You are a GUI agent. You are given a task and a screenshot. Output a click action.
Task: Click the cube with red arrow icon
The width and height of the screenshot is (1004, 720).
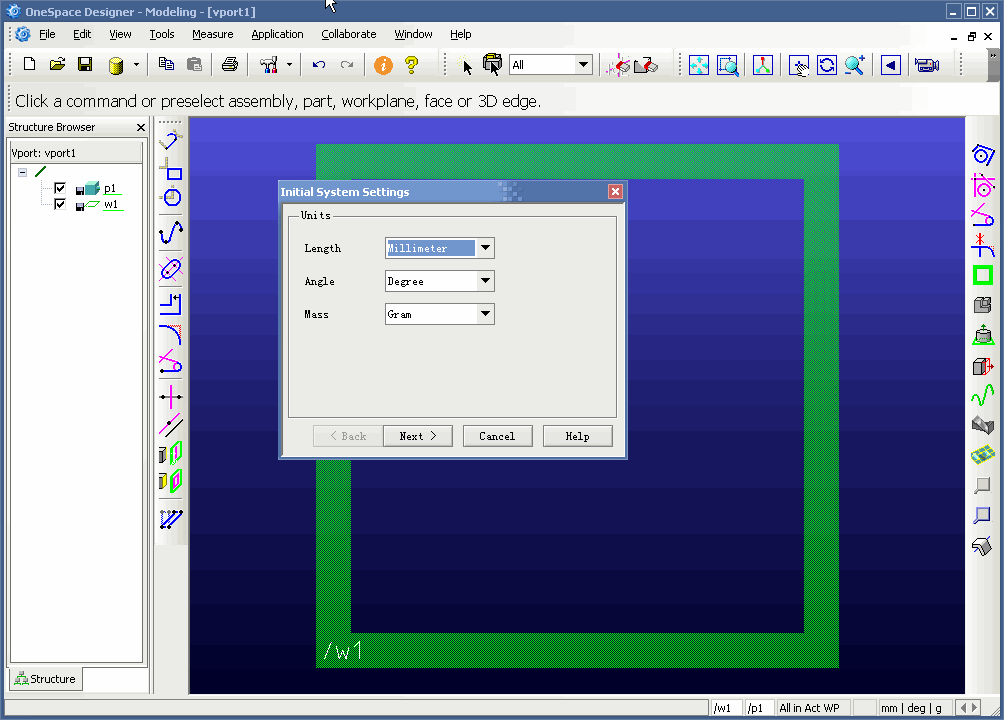pyautogui.click(x=983, y=366)
